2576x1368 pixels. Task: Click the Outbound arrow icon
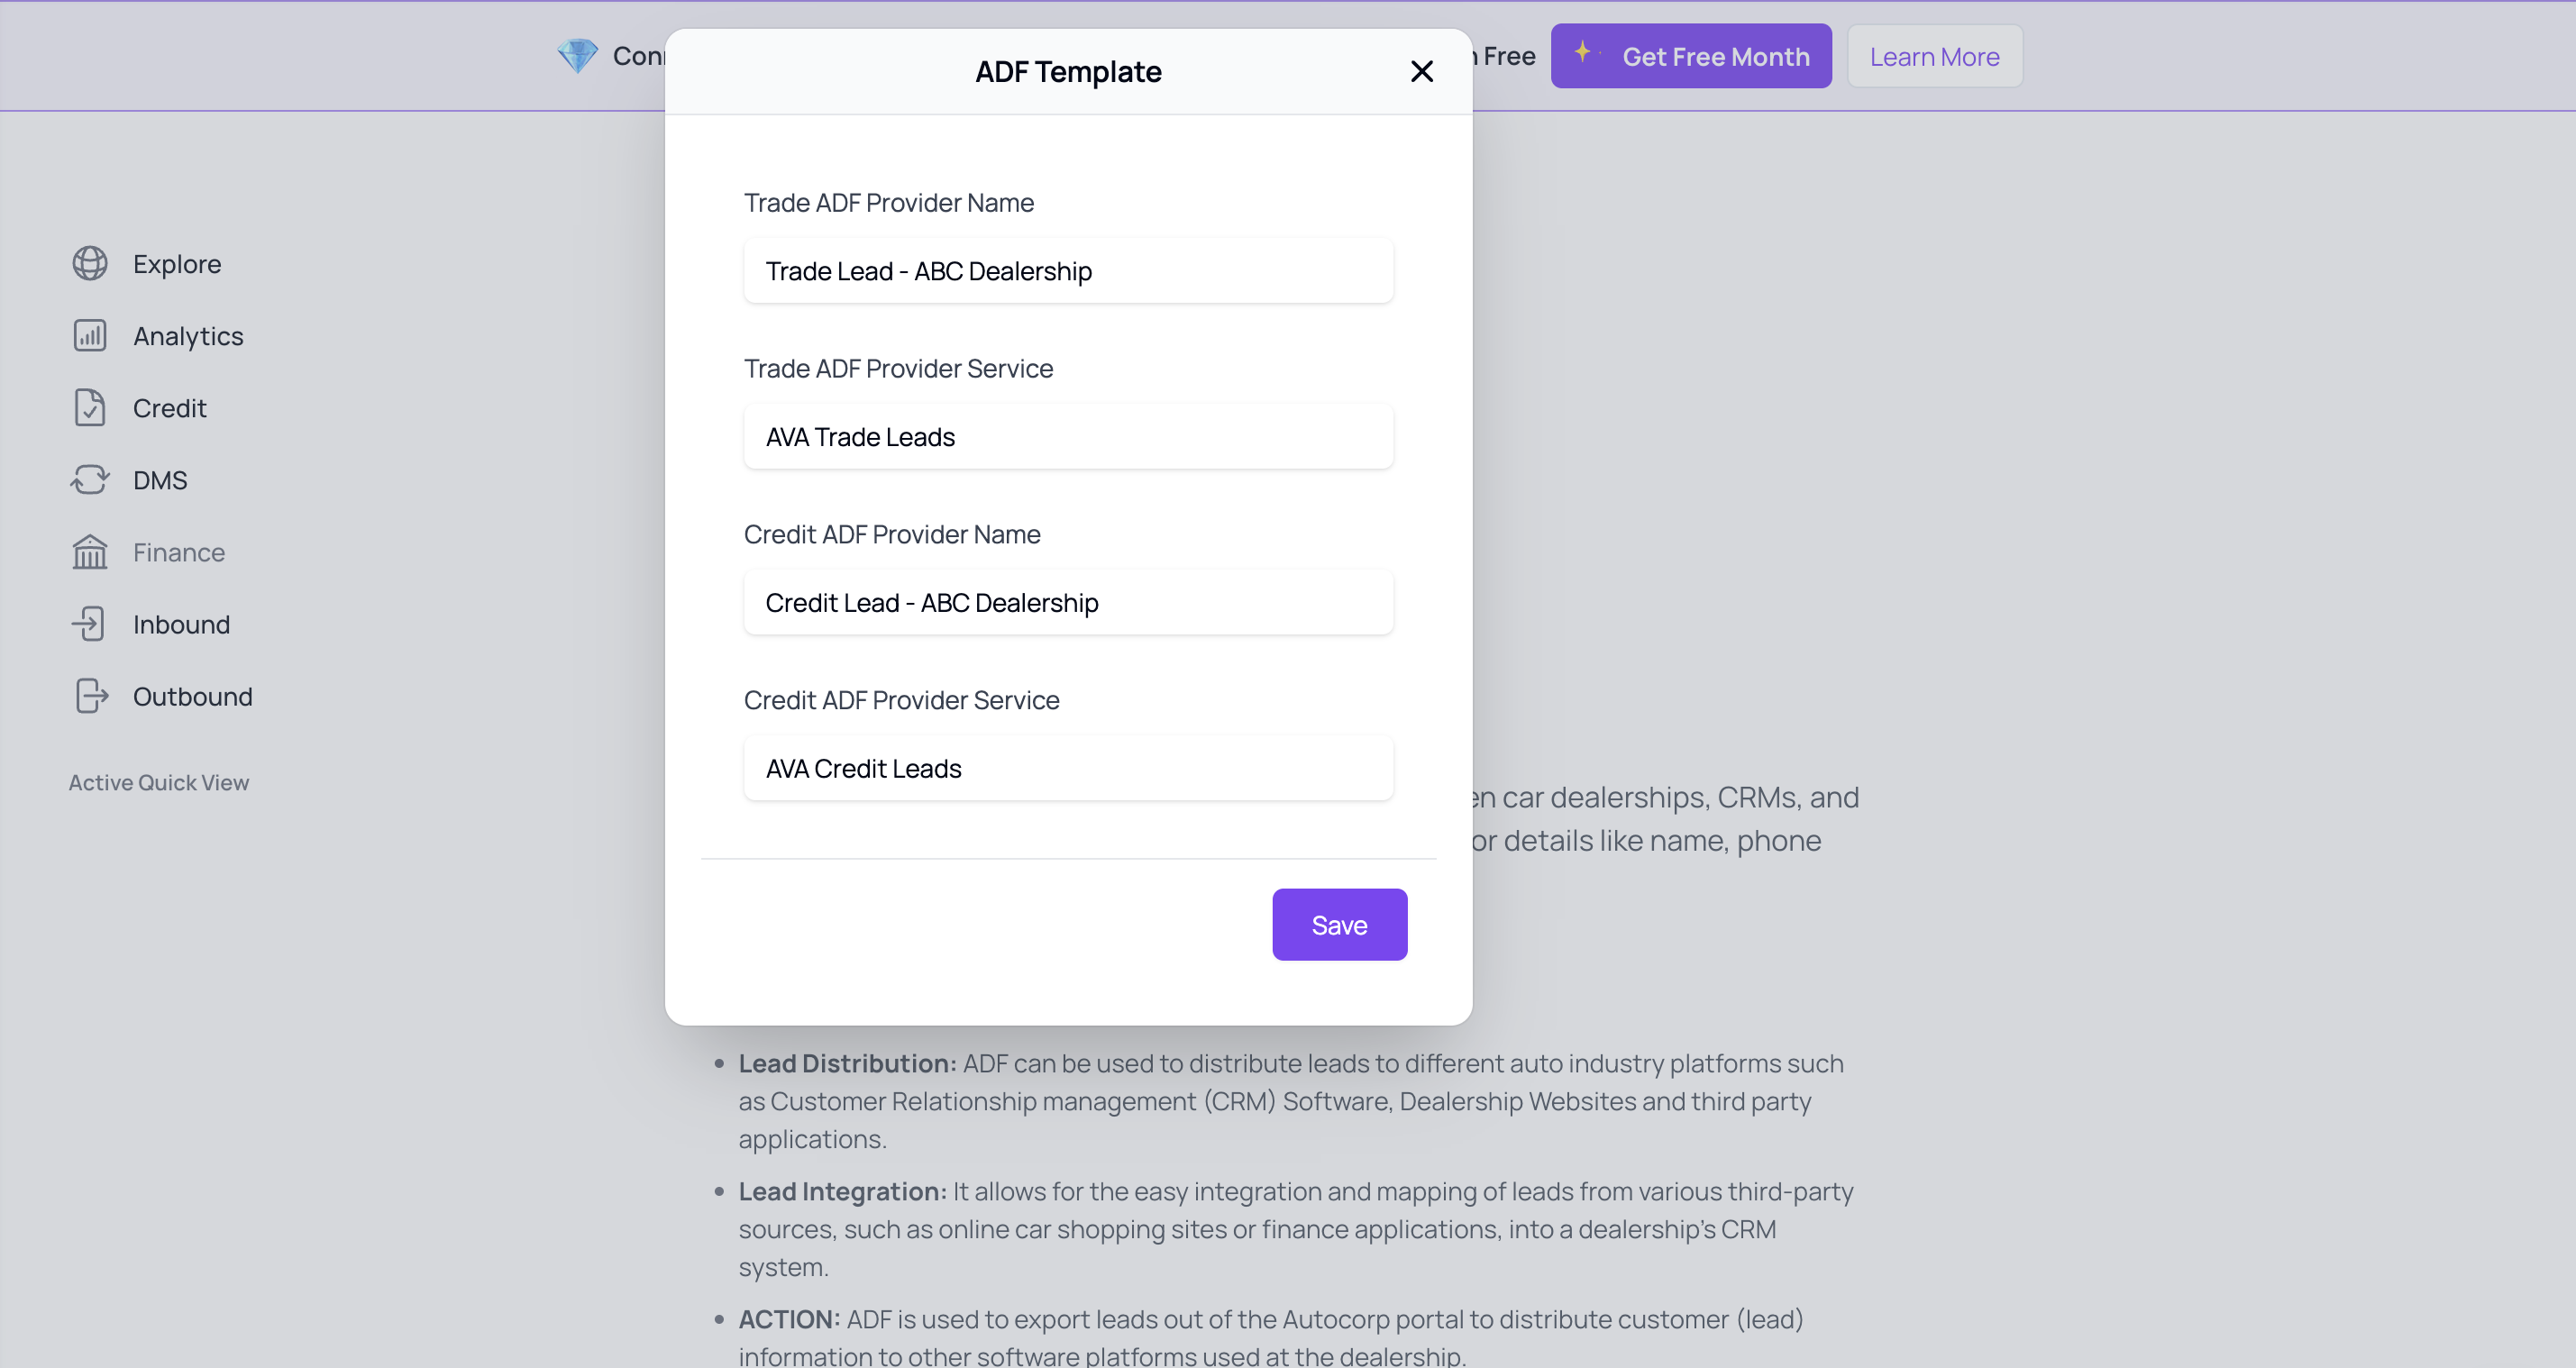point(90,696)
